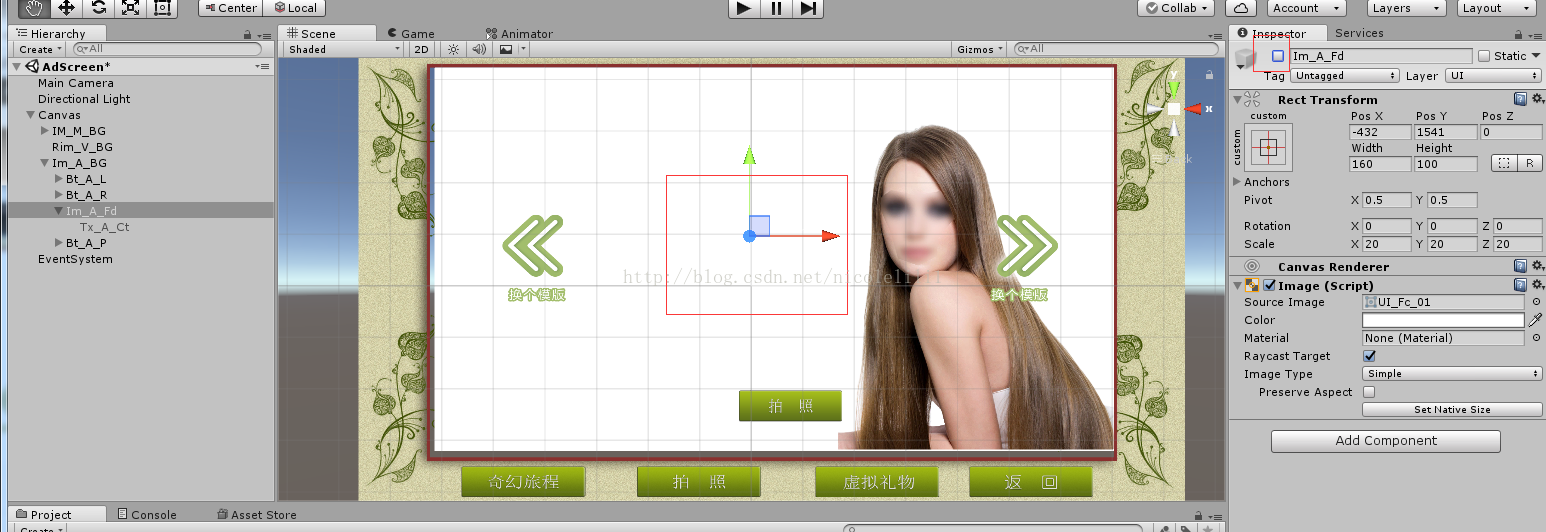Toggle the Im_A_Fd active checkbox
The height and width of the screenshot is (532, 1546).
[1278, 56]
